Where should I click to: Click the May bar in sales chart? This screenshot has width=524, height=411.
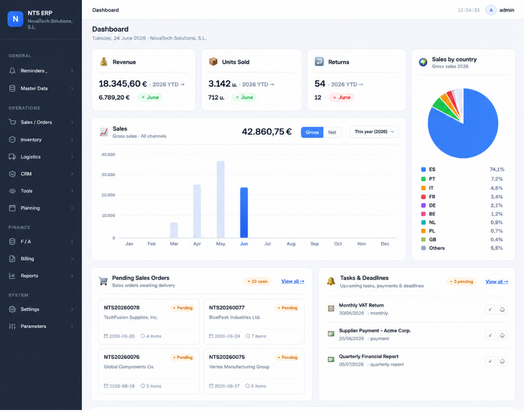(221, 199)
